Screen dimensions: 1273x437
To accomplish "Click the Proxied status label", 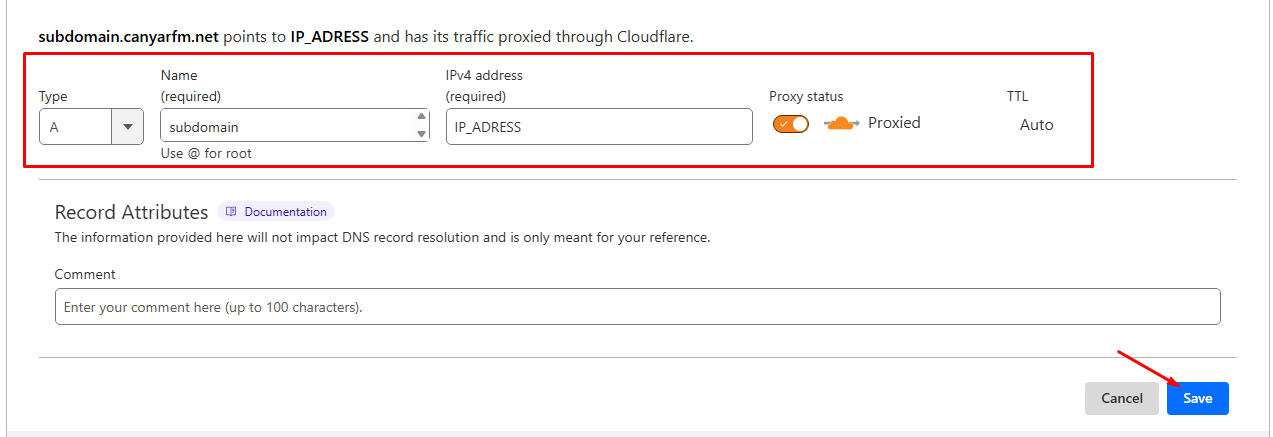I will (894, 123).
